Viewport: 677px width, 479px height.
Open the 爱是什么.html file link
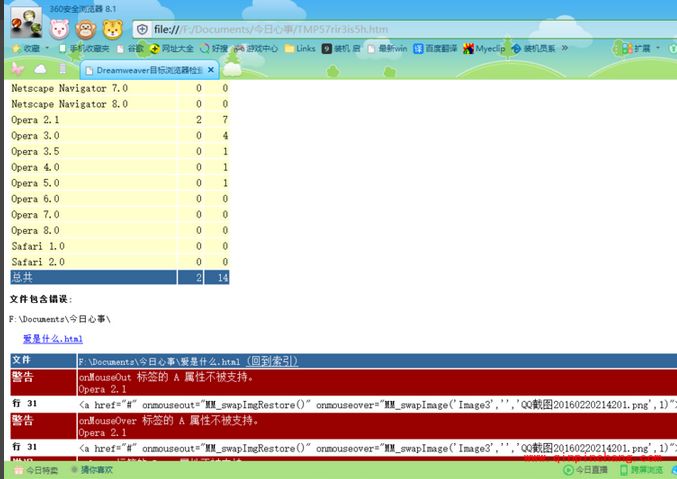point(53,339)
